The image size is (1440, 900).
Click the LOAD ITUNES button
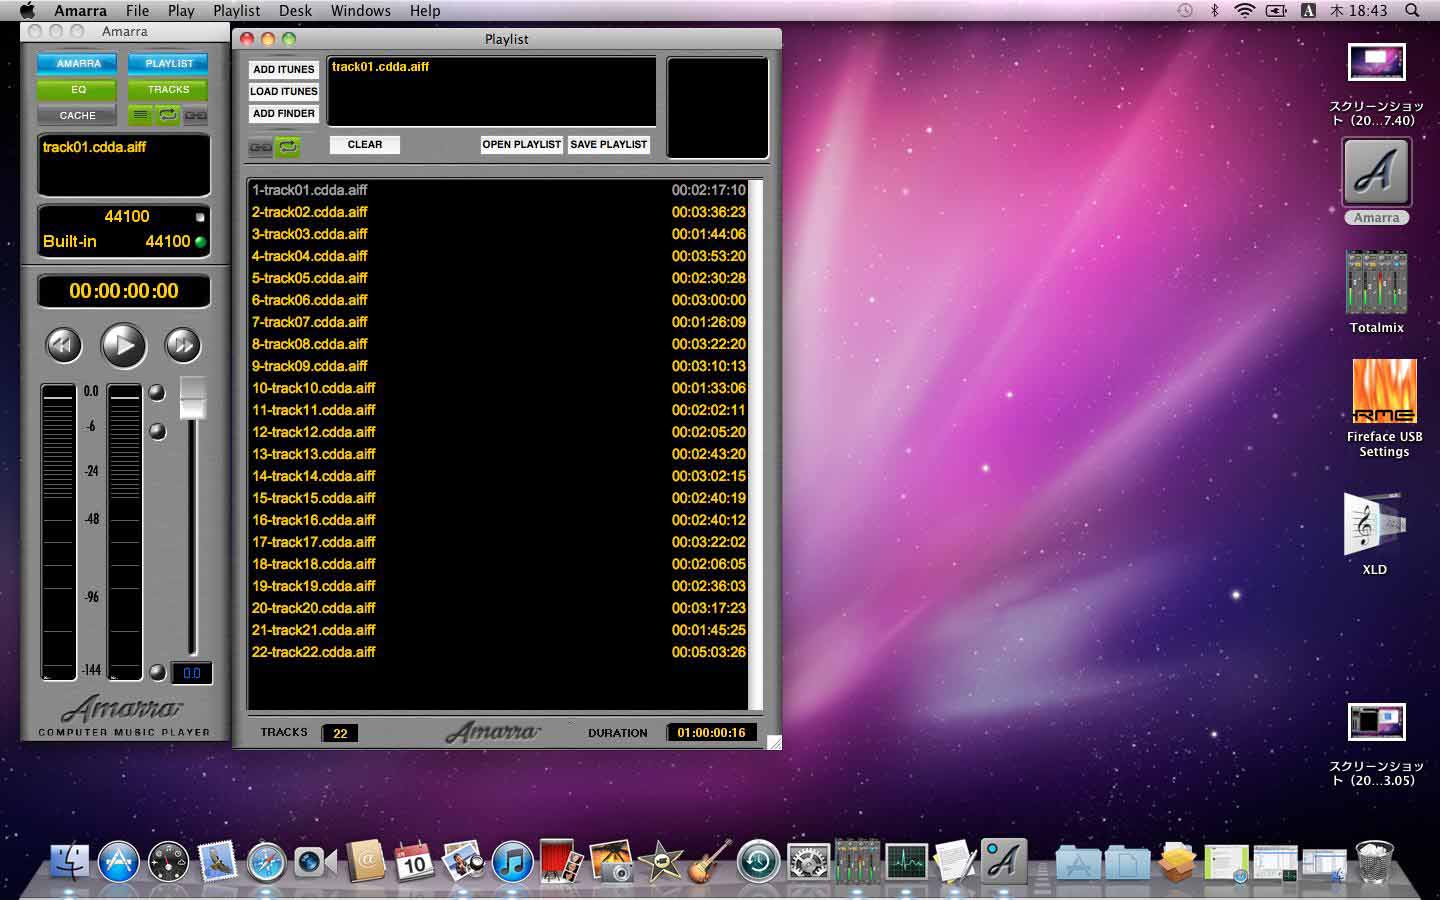284,91
